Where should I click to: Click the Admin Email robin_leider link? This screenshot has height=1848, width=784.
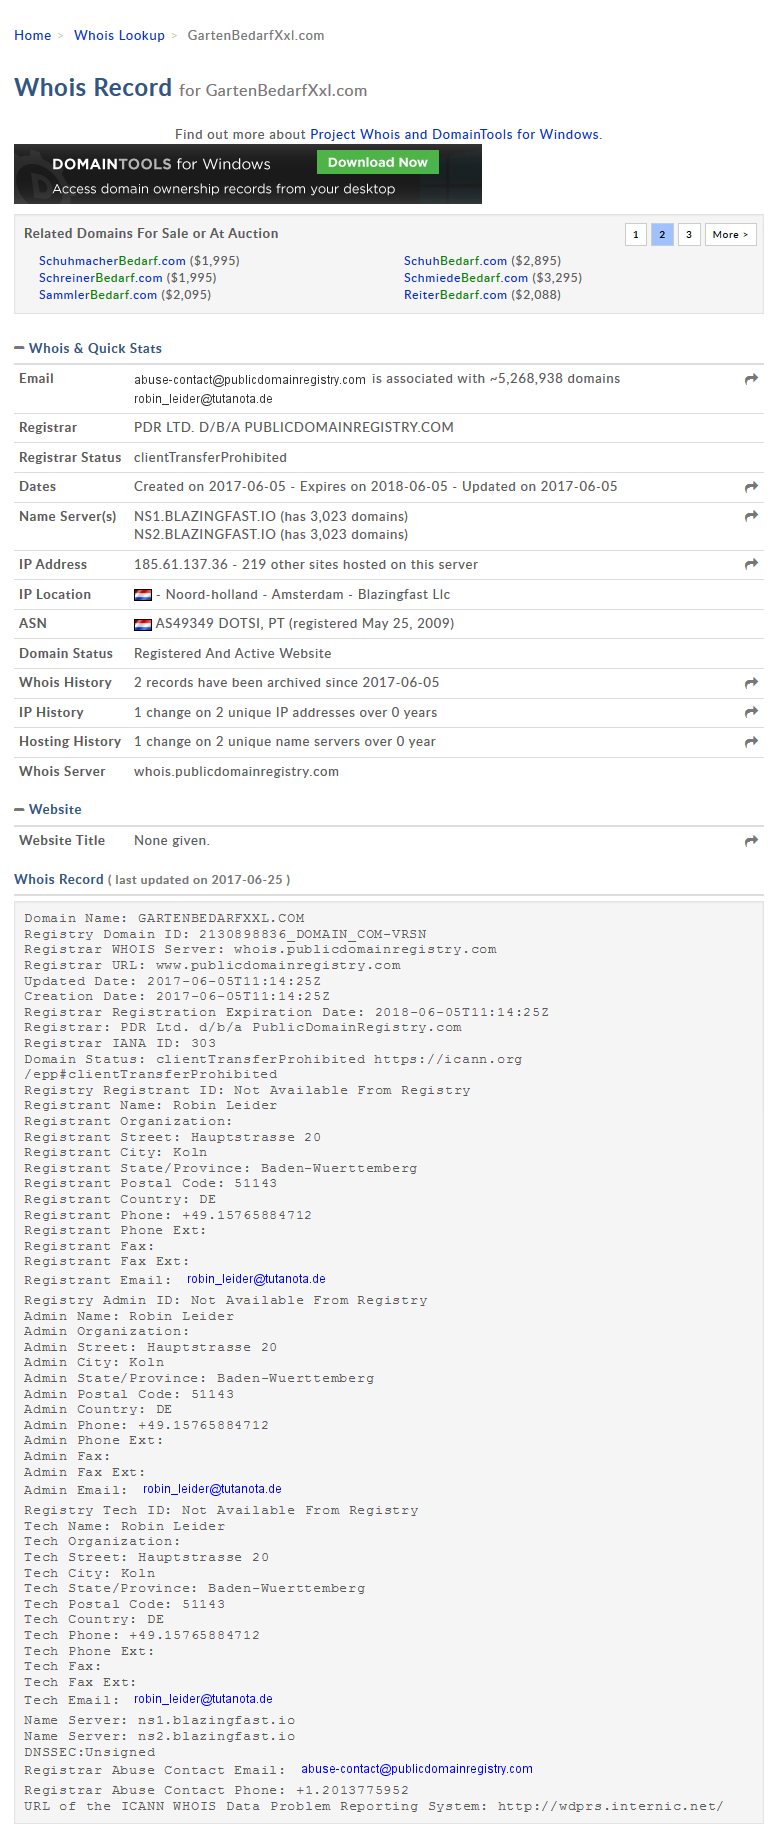(212, 1489)
